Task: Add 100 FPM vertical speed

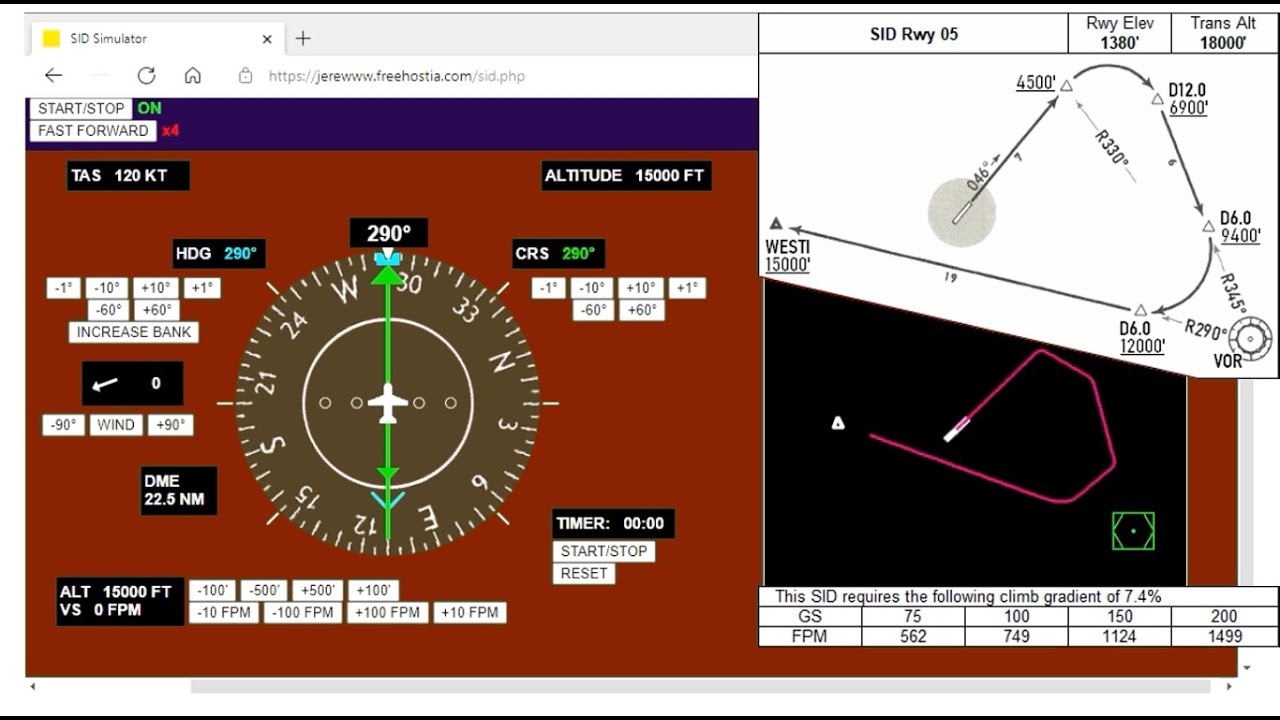Action: (x=388, y=613)
